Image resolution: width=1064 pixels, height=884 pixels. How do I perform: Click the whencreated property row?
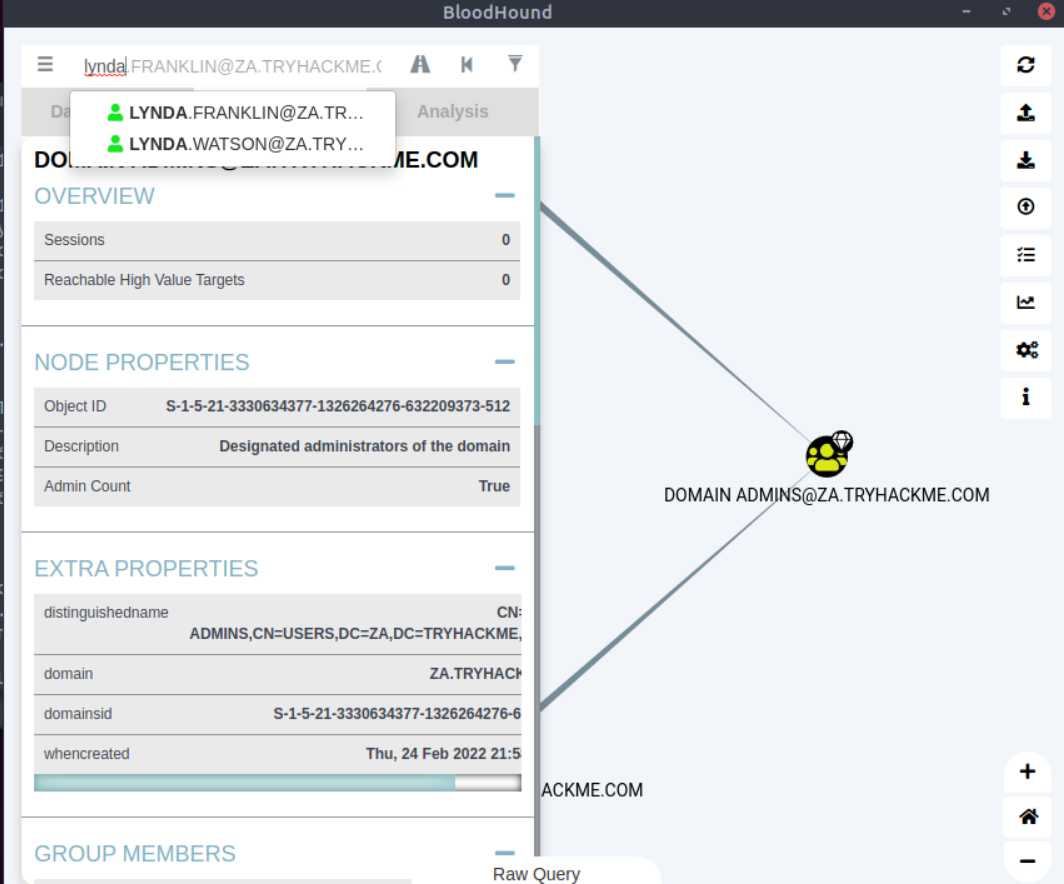click(x=277, y=754)
